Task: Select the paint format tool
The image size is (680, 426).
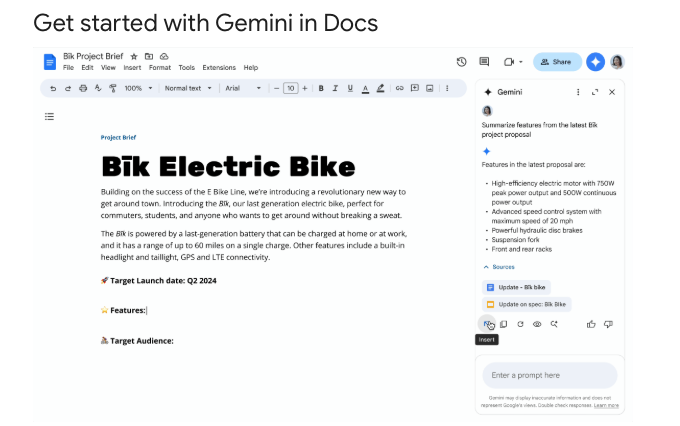Action: 113,88
